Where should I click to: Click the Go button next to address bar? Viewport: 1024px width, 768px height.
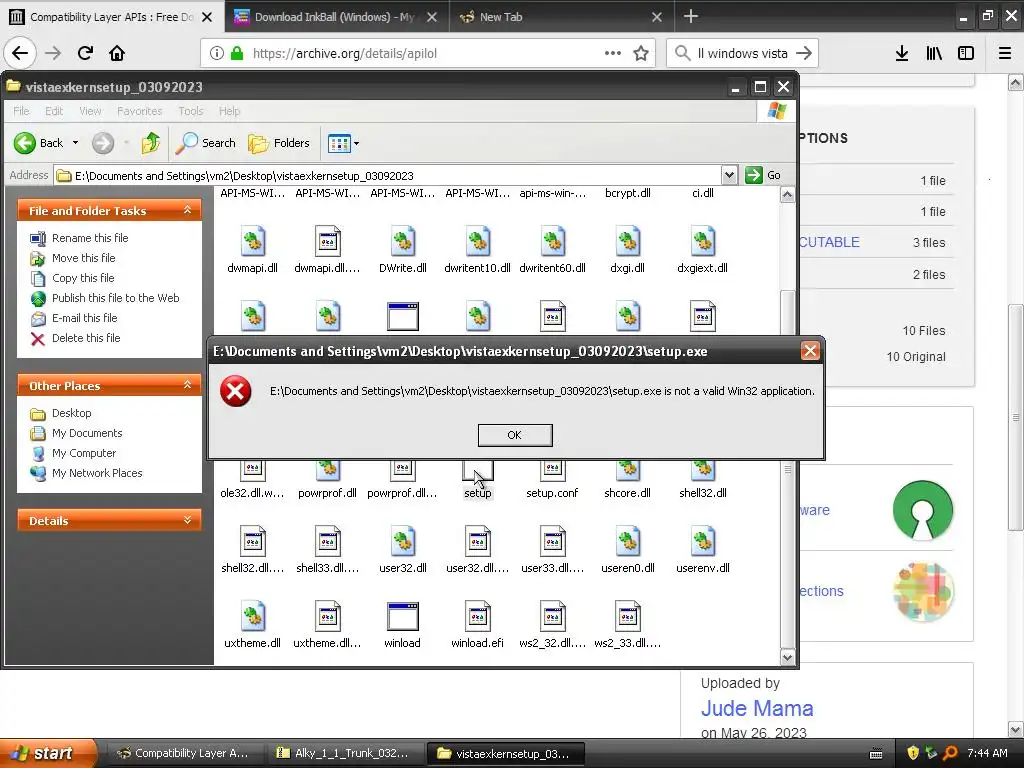point(763,175)
